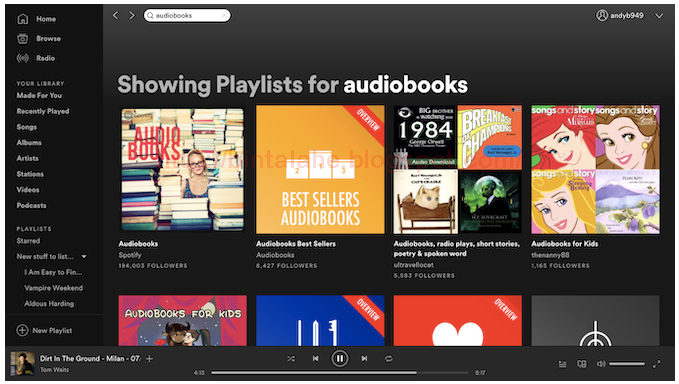The width and height of the screenshot is (679, 384).
Task: Open the Audiobooks playlist cover with books
Action: coord(182,170)
